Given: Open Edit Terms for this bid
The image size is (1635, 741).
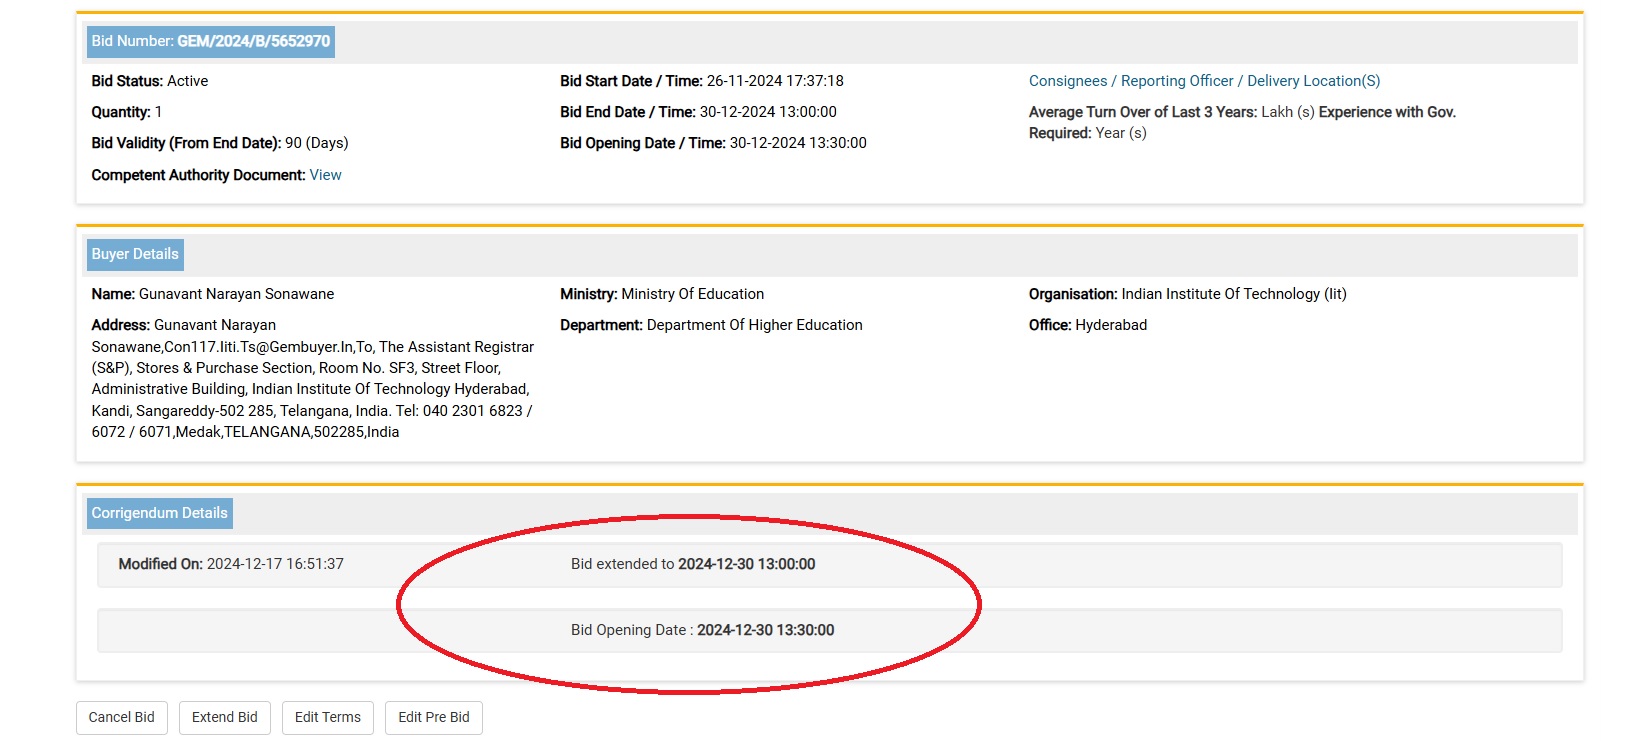Looking at the screenshot, I should click(327, 717).
